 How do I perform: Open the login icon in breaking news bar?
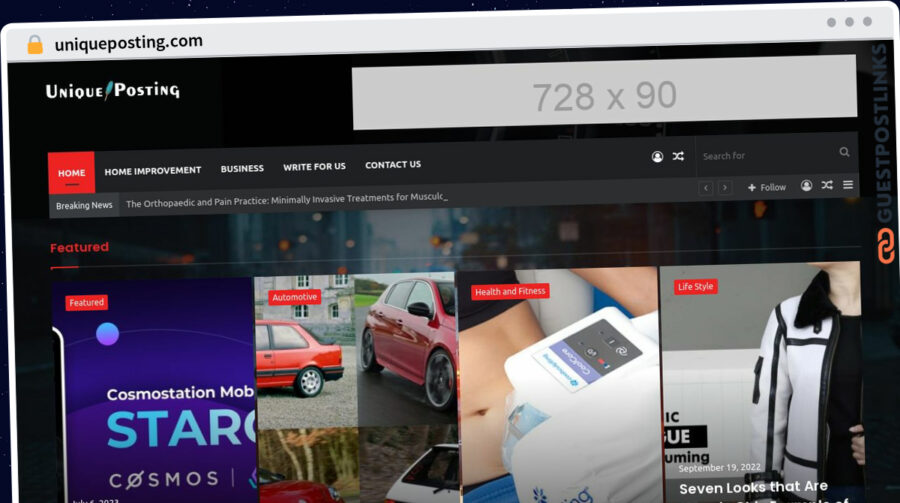tap(806, 185)
